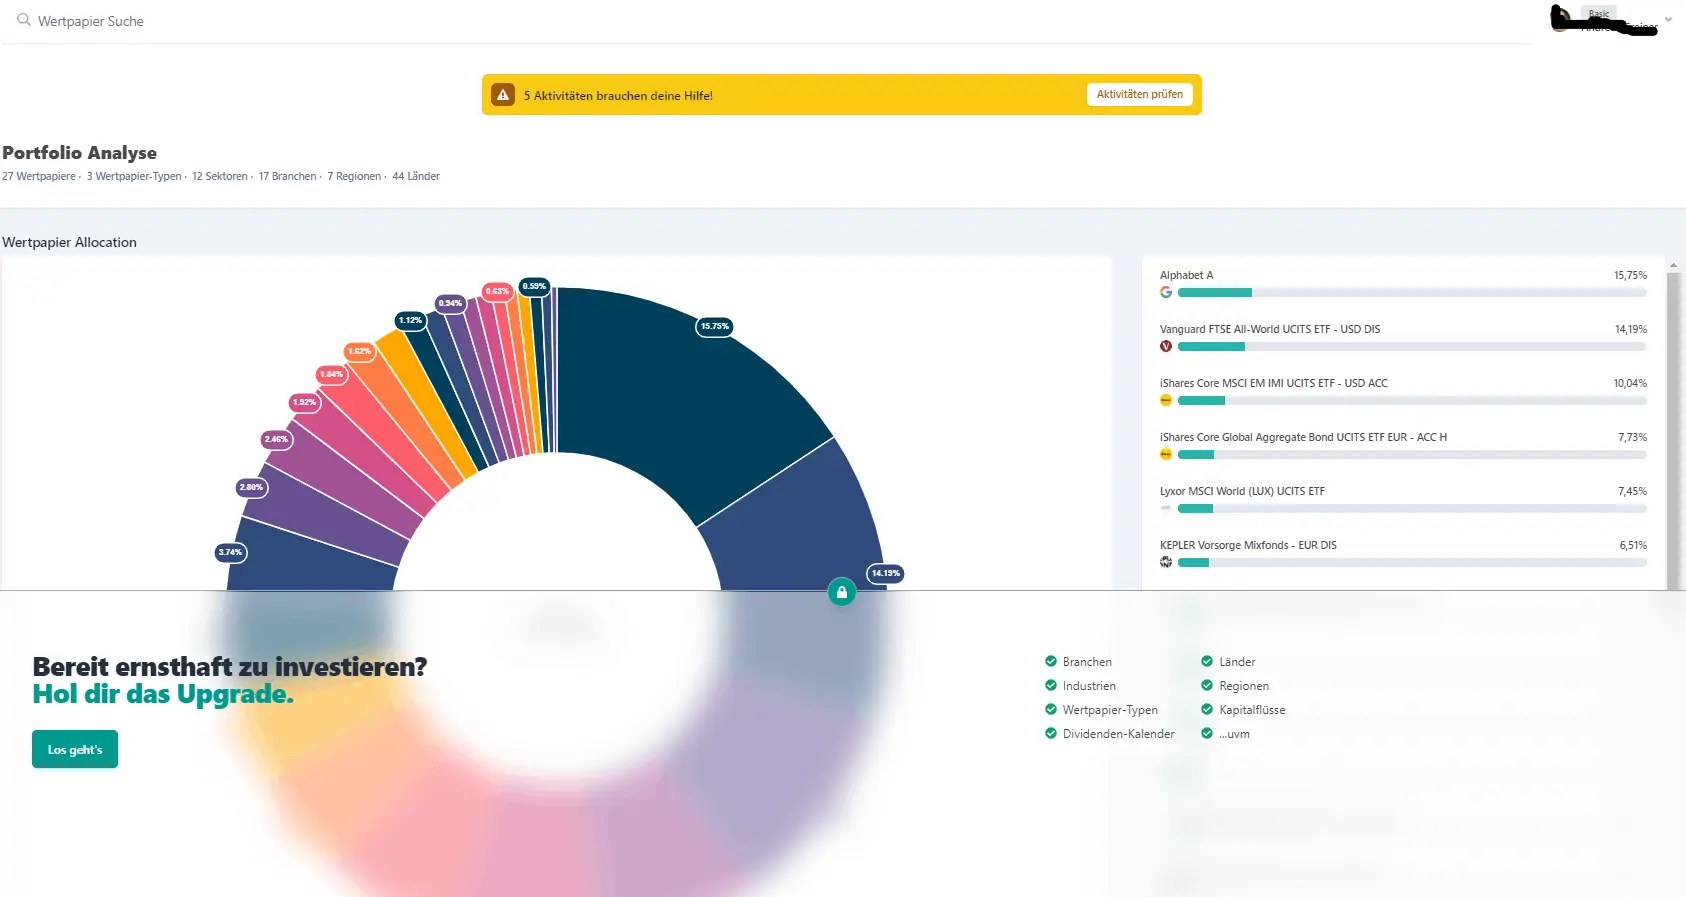The height and width of the screenshot is (897, 1686).
Task: Click the 2.46% chart segment label
Action: click(x=276, y=439)
